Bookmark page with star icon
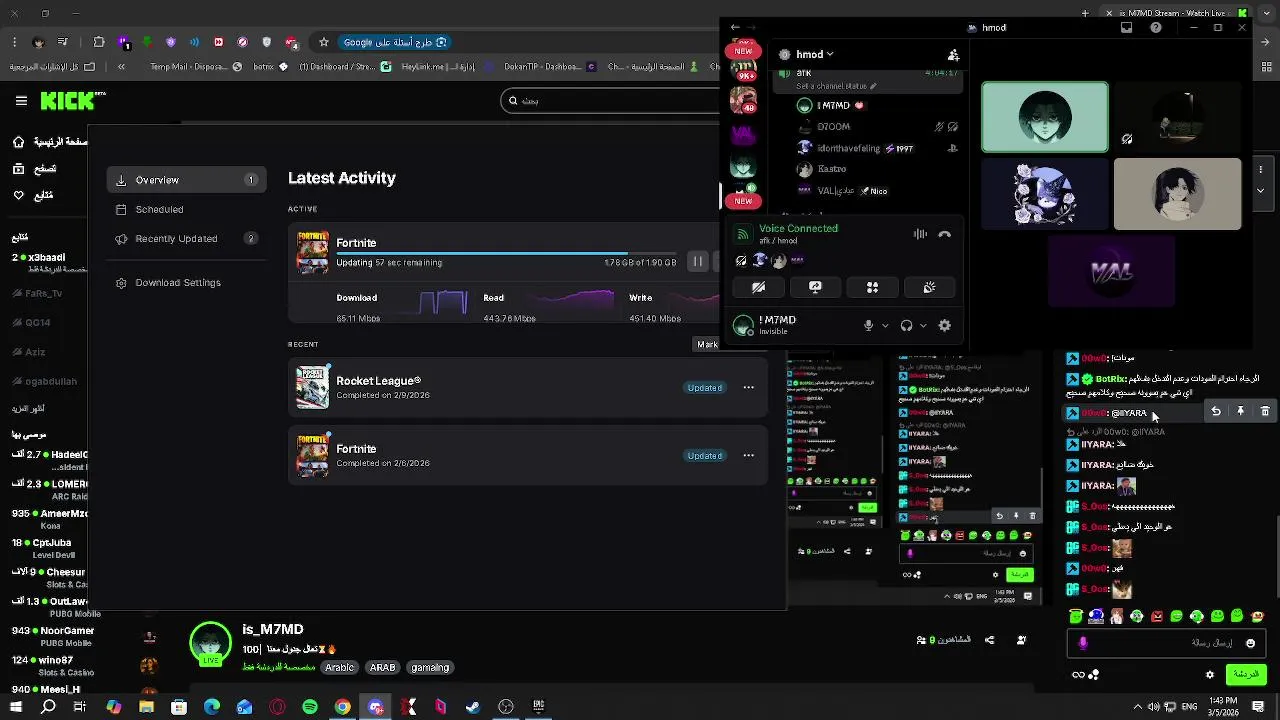This screenshot has height=720, width=1280. coord(323,43)
